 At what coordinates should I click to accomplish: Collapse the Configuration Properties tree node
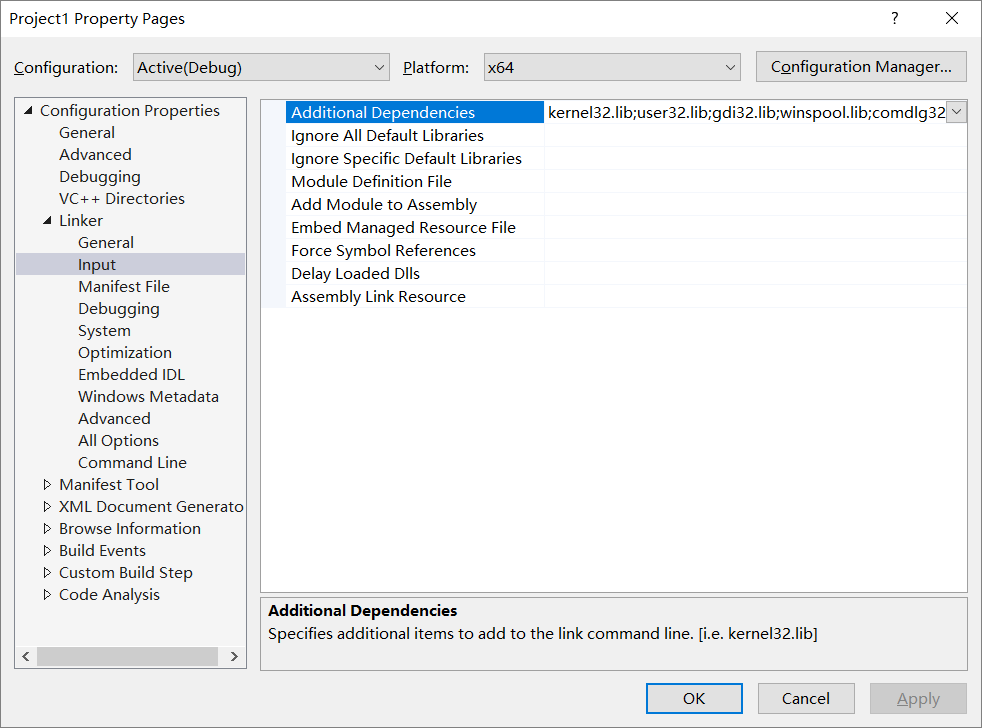(x=30, y=110)
